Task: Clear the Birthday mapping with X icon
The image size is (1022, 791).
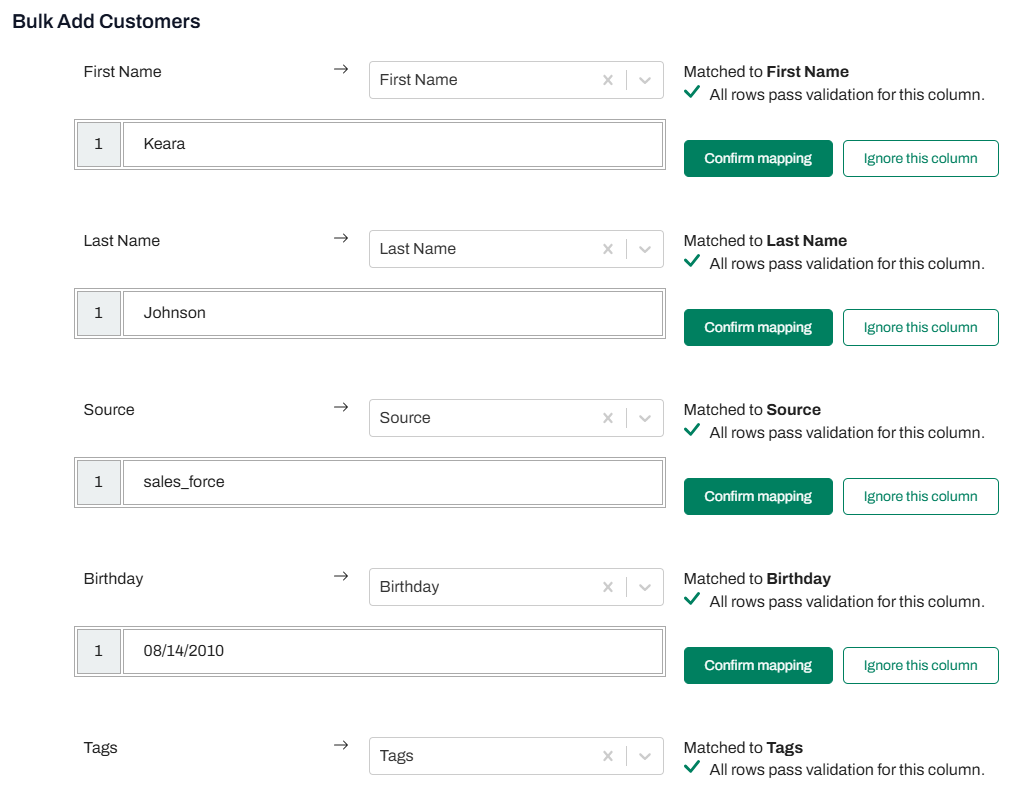Action: coord(608,587)
